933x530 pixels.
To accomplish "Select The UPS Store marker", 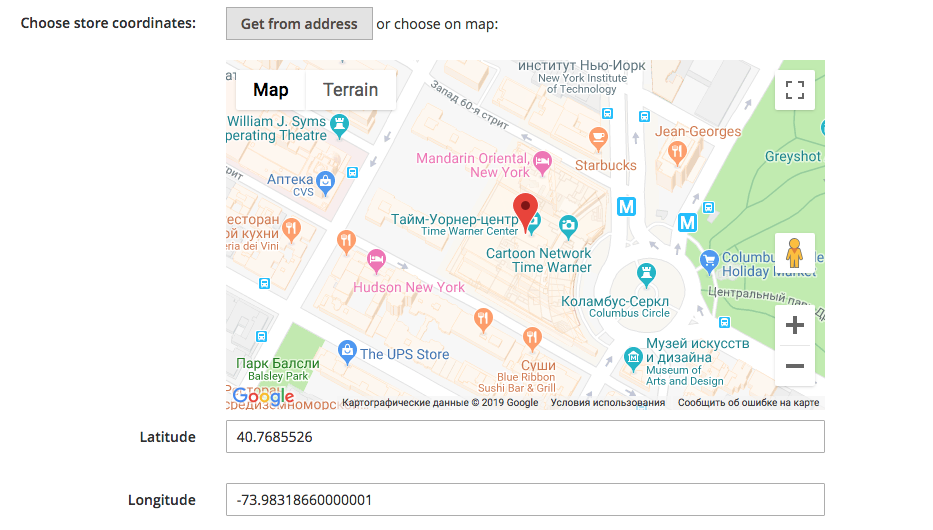I will [x=347, y=352].
